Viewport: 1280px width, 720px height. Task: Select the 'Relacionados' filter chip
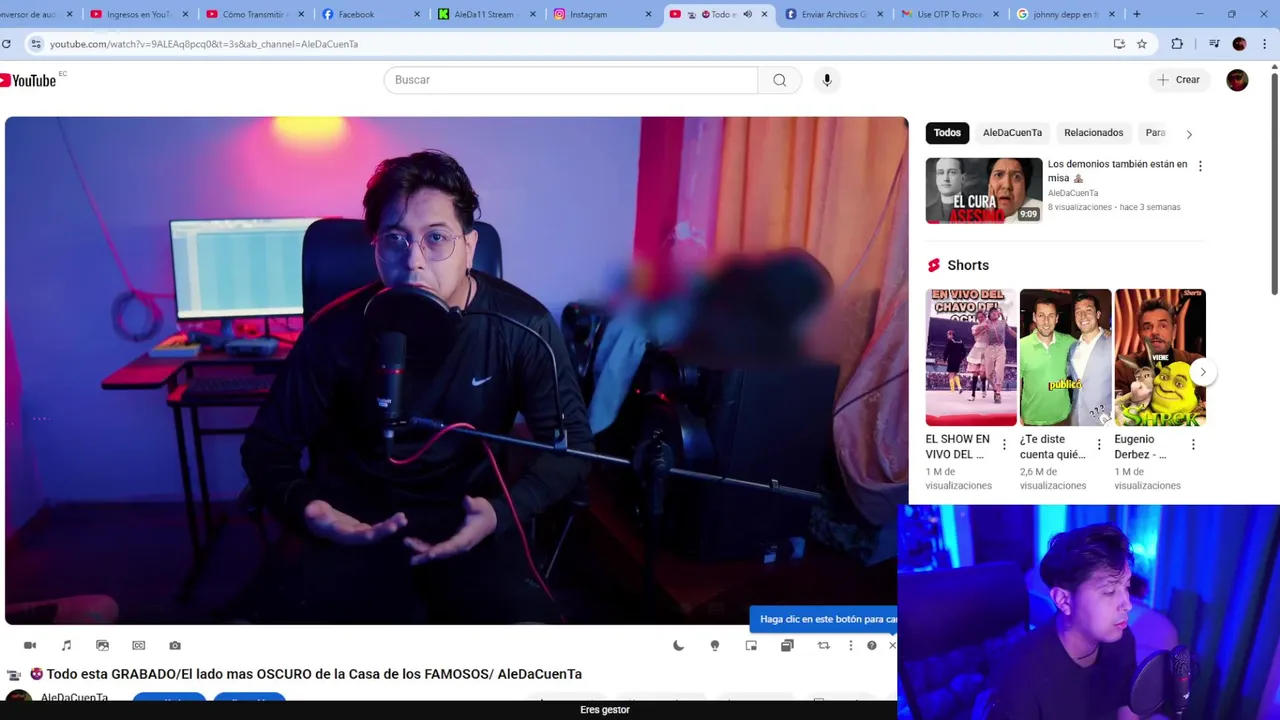1093,133
